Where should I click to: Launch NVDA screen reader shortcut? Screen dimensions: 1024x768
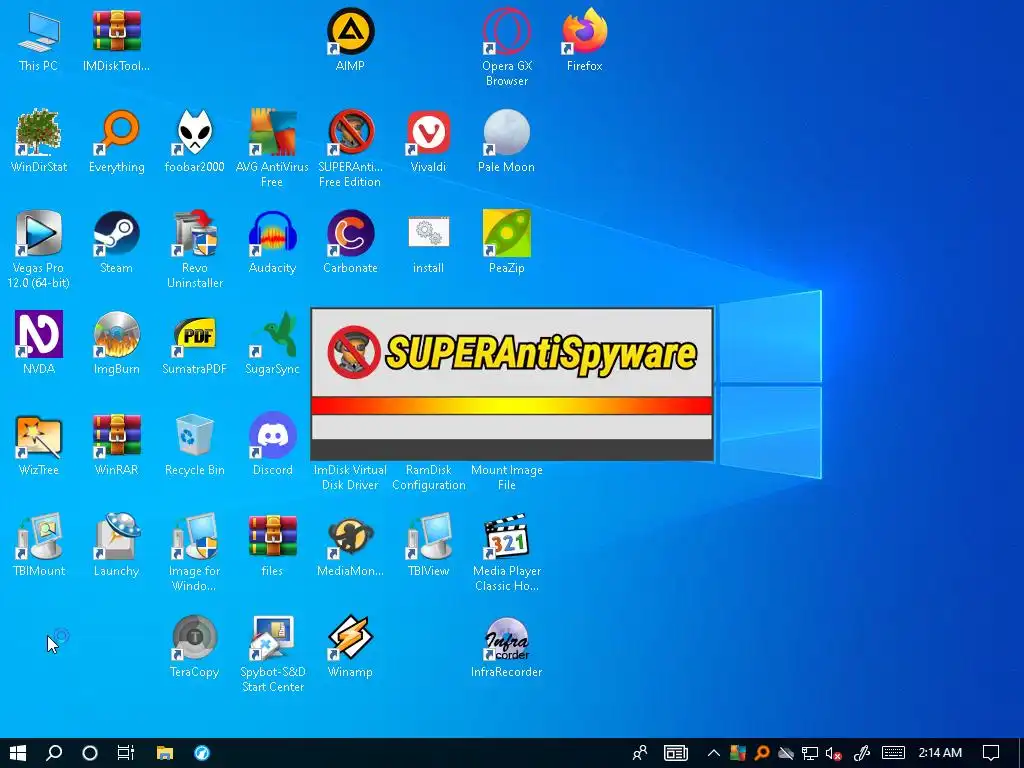(39, 343)
